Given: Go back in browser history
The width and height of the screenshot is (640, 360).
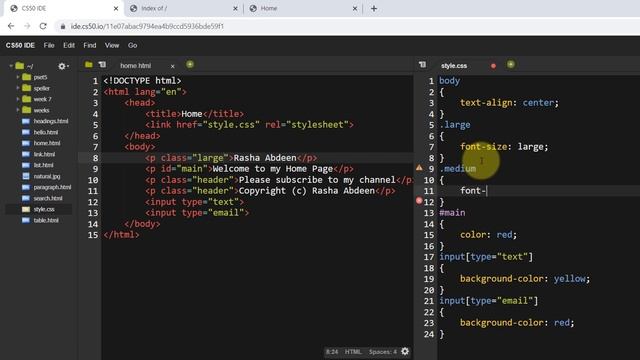Looking at the screenshot, I should pos(11,26).
